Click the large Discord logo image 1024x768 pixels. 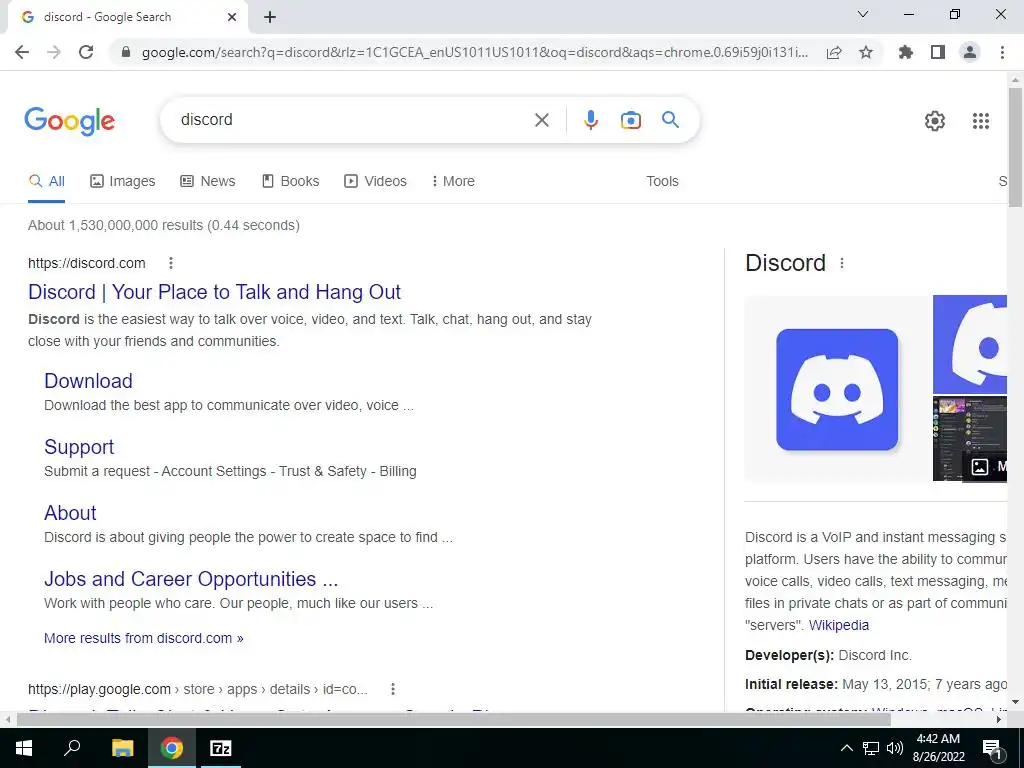pyautogui.click(x=837, y=389)
